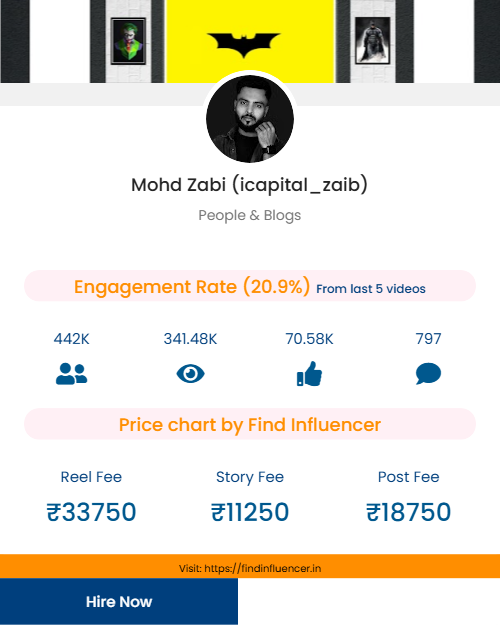500x625 pixels.
Task: Click Mohd Zabi's profile photo
Action: point(250,119)
